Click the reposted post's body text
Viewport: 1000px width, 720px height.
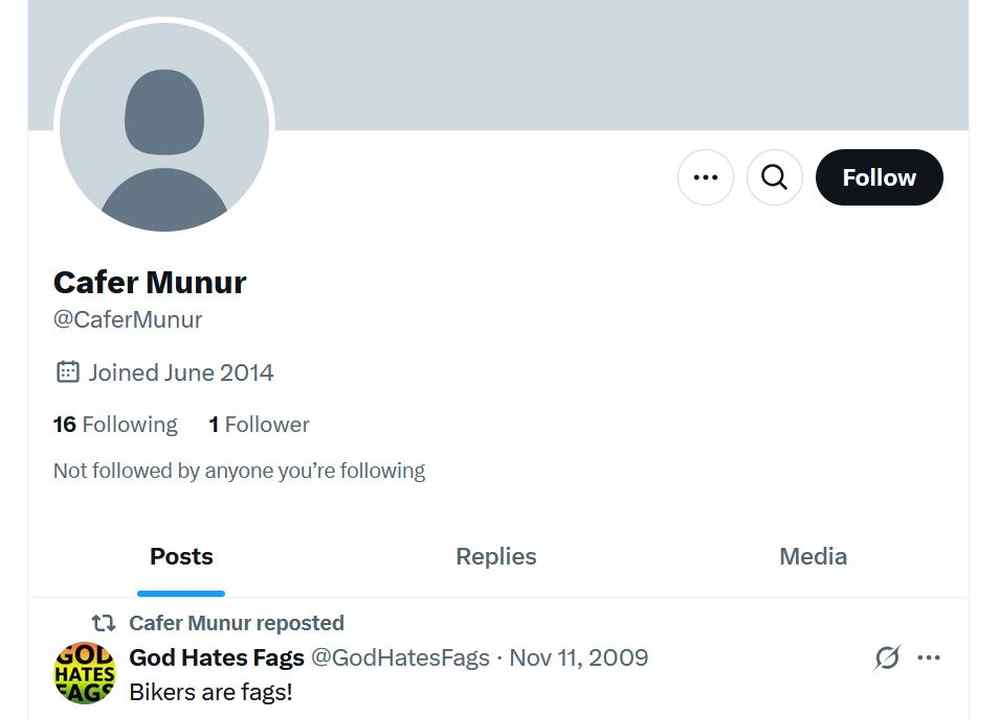click(x=211, y=691)
